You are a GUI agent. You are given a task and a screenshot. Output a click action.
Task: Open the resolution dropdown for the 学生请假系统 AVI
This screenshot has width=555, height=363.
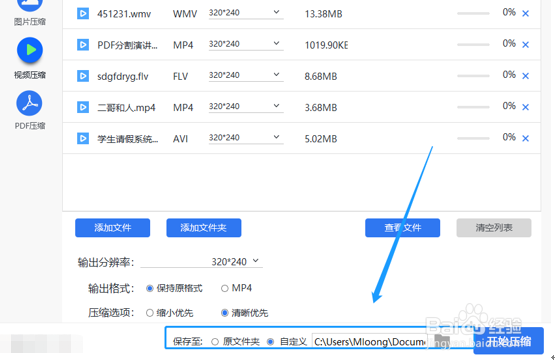coord(246,138)
